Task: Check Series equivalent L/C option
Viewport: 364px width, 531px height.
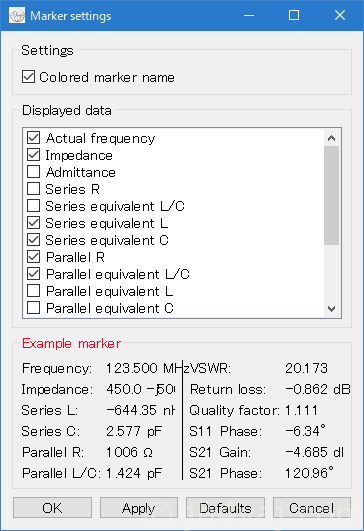Action: tap(34, 206)
